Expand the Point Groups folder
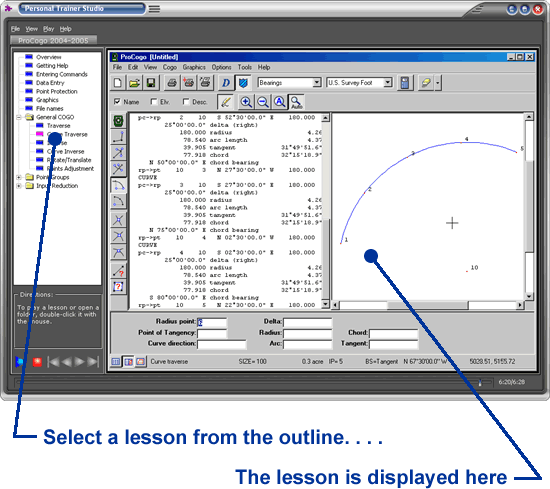 (19, 177)
